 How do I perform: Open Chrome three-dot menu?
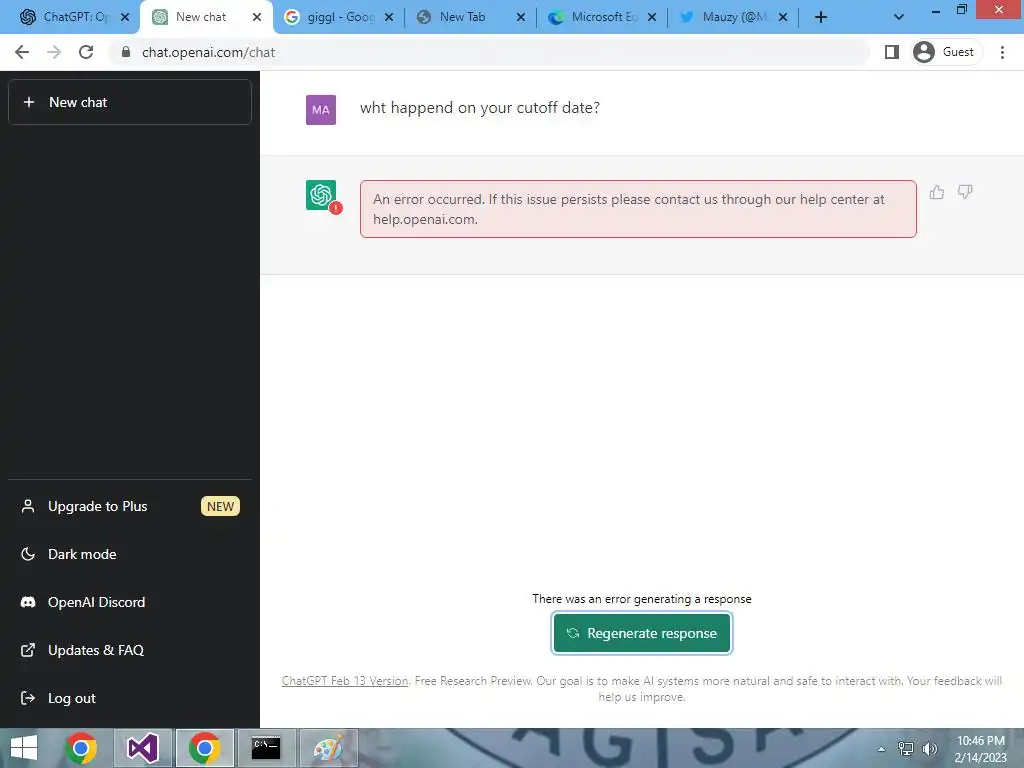pos(1002,52)
